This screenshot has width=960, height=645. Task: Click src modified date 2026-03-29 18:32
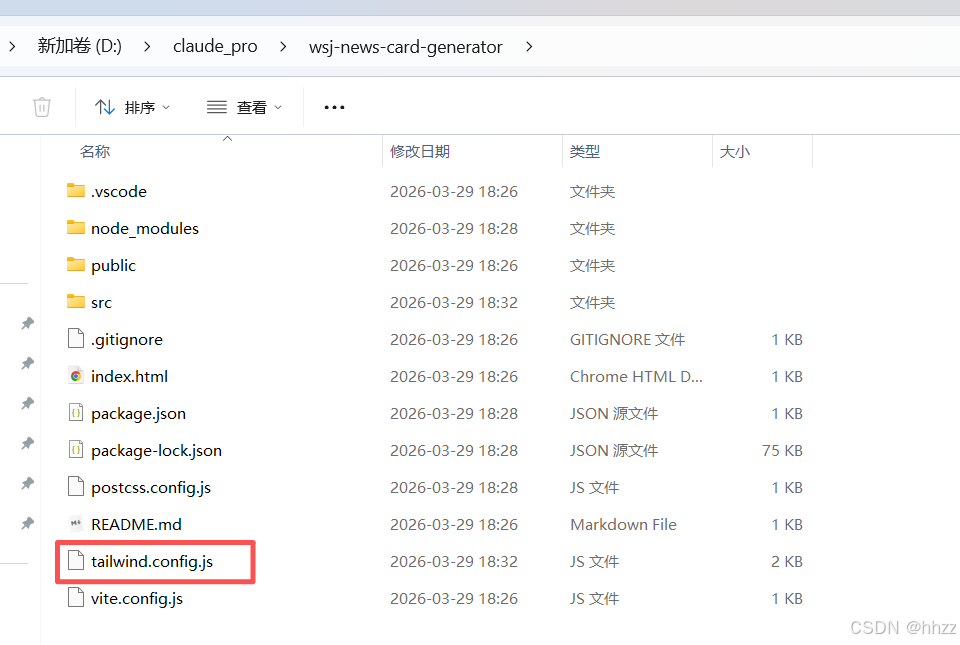(454, 303)
